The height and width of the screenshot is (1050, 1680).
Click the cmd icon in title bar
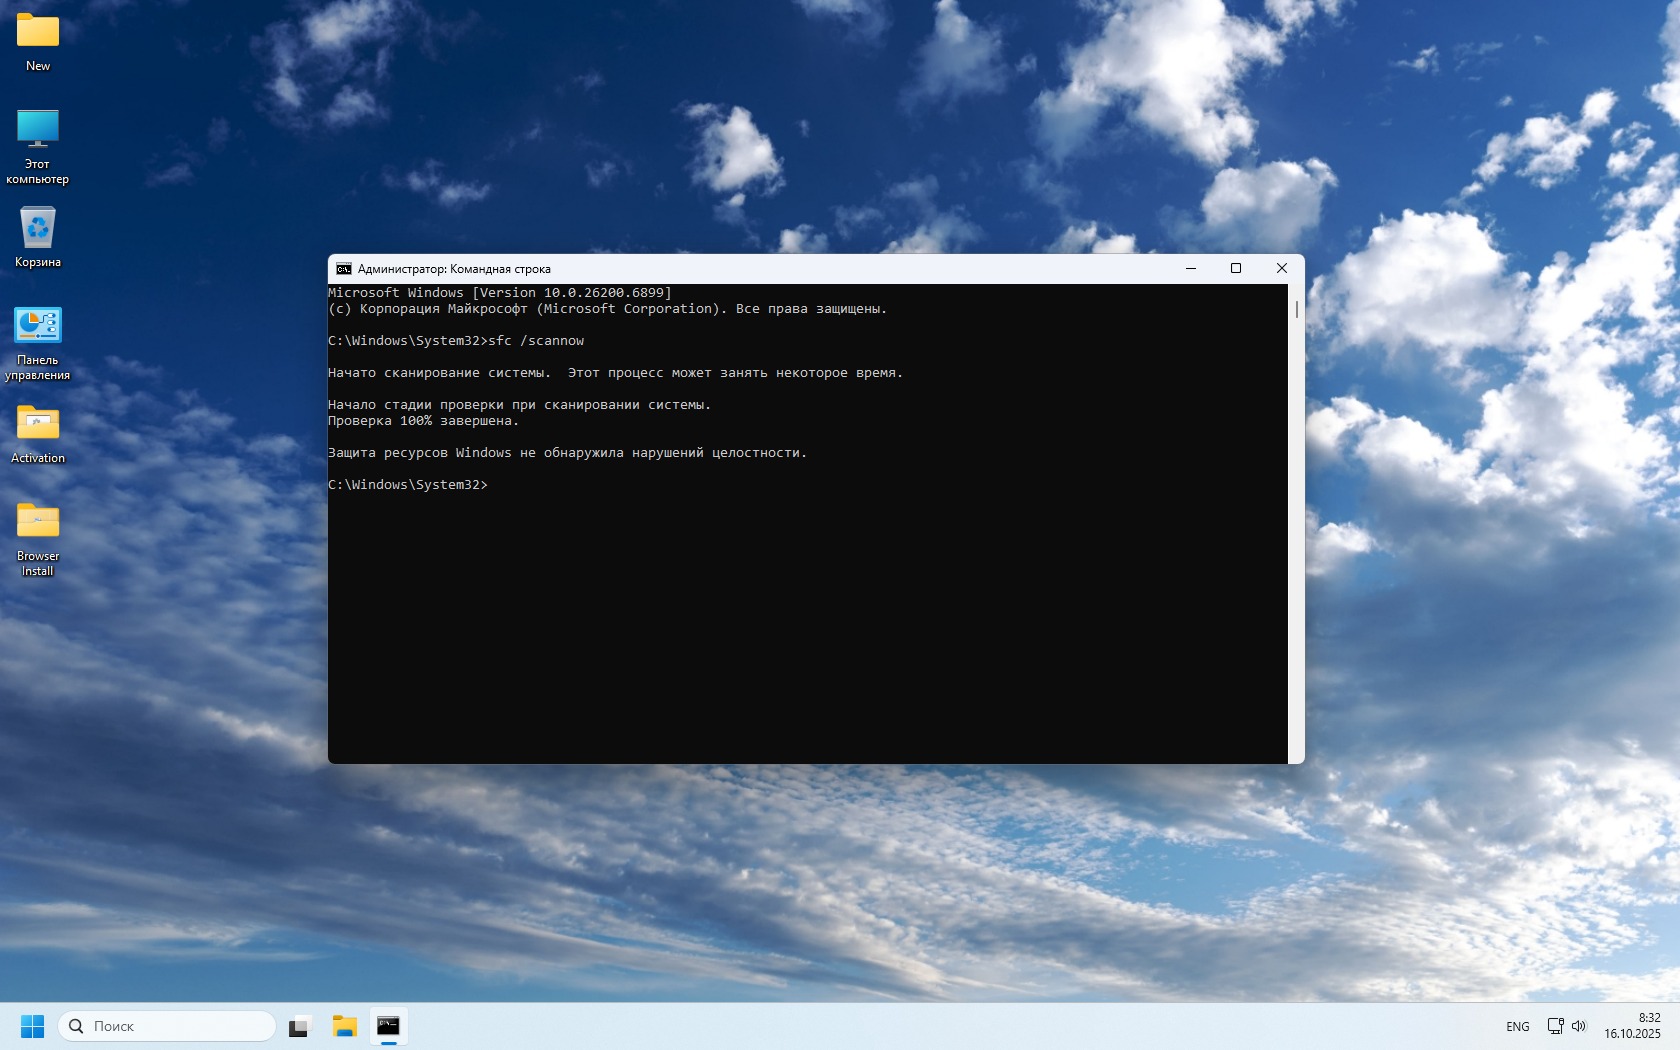point(343,269)
